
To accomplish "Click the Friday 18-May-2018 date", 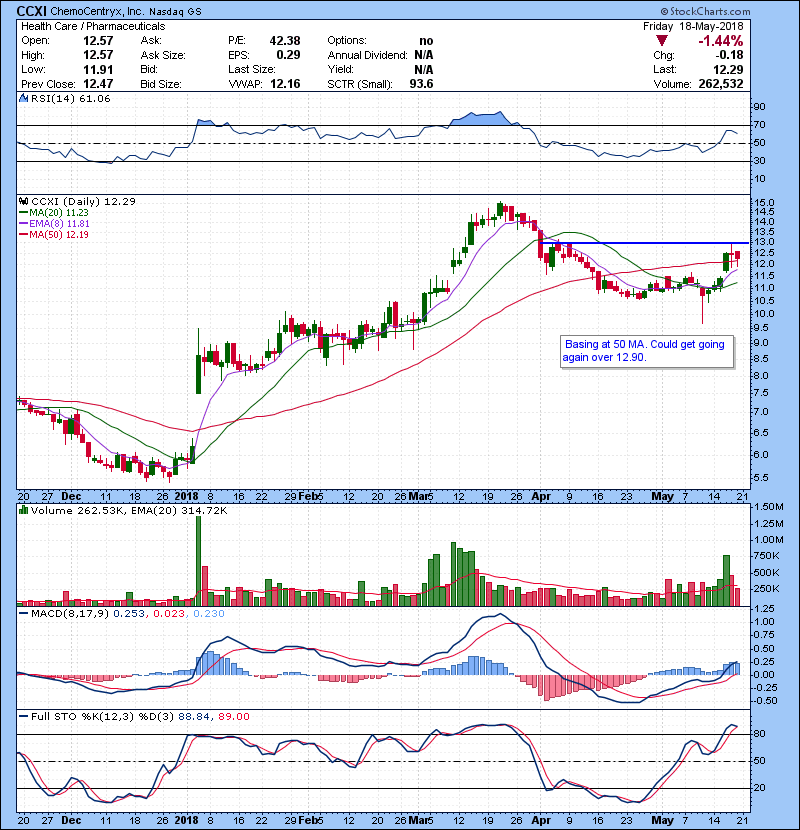I will tap(693, 26).
